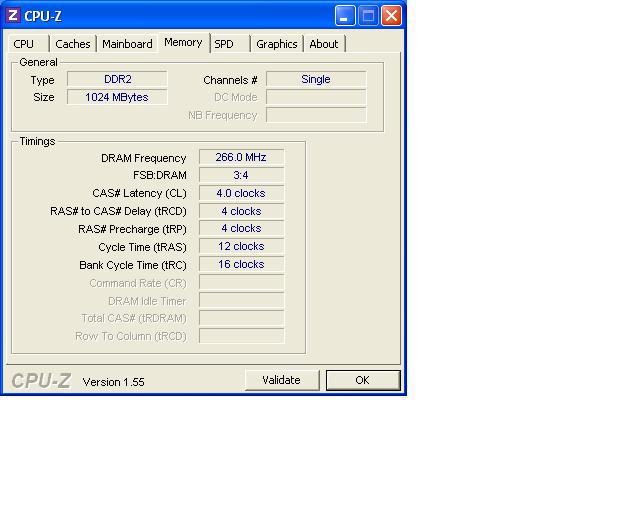Viewport: 640px width, 512px height.
Task: Minimize the CPU-Z window
Action: pyautogui.click(x=345, y=16)
